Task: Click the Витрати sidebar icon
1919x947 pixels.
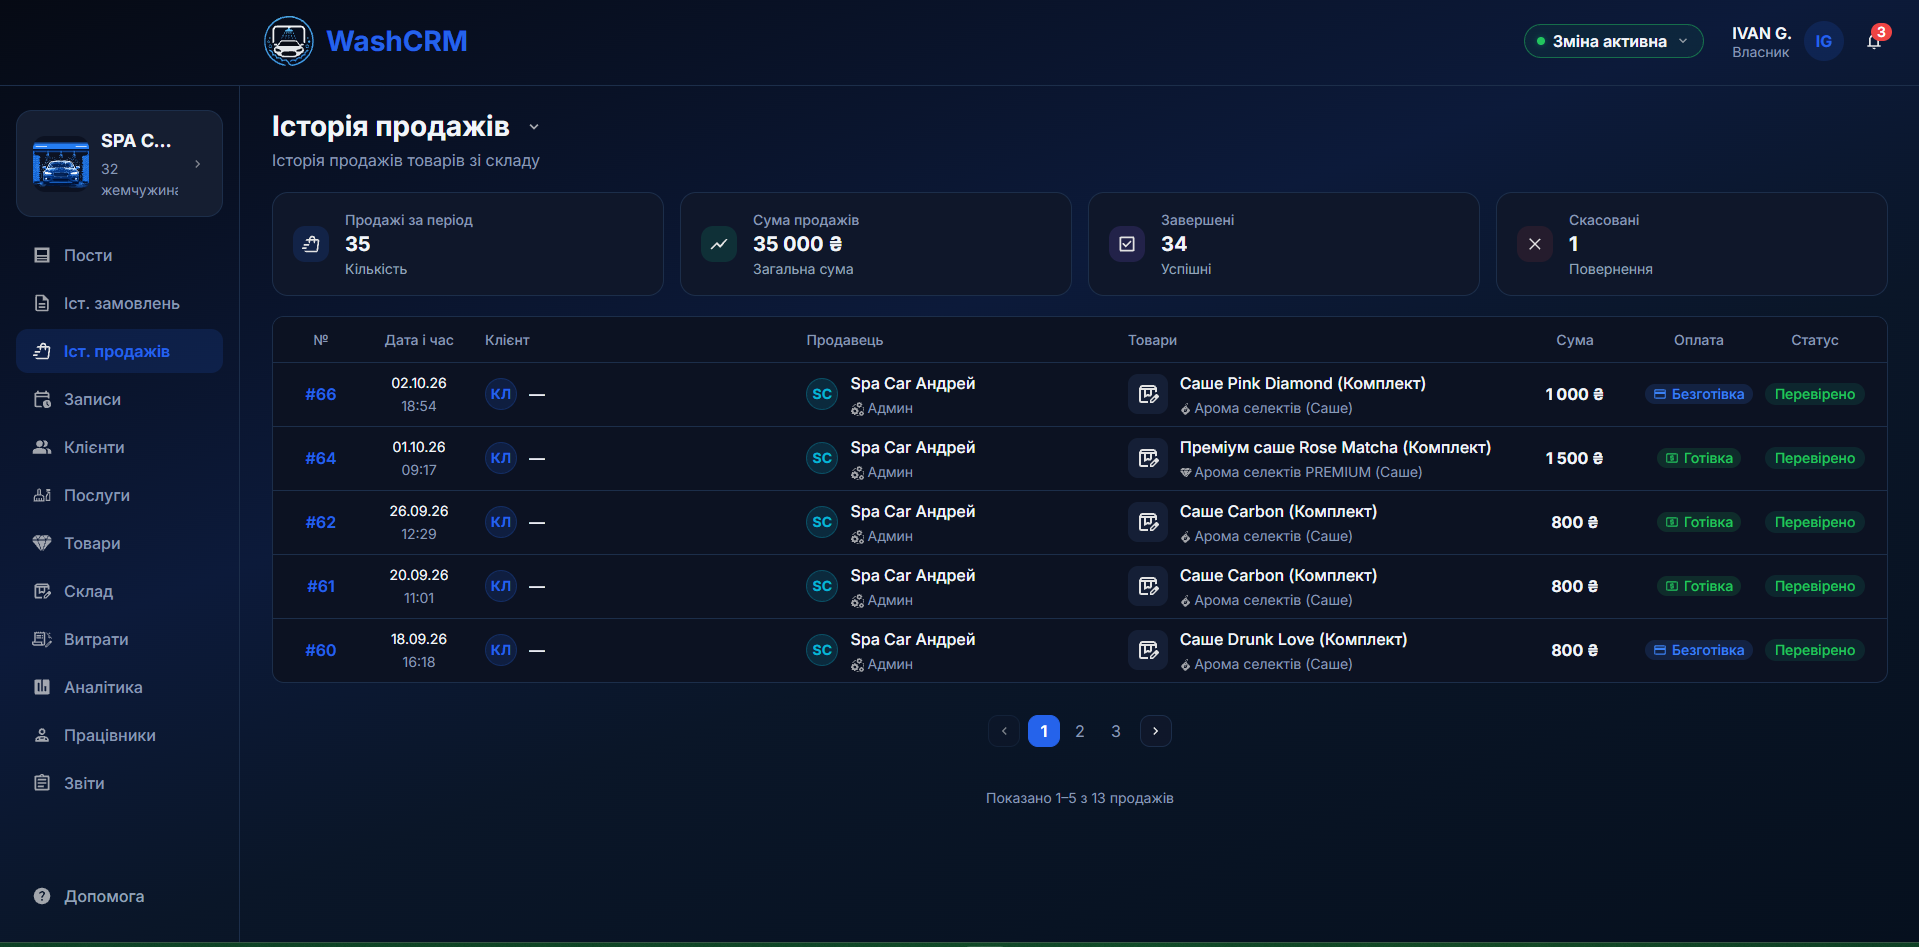Action: click(x=42, y=639)
